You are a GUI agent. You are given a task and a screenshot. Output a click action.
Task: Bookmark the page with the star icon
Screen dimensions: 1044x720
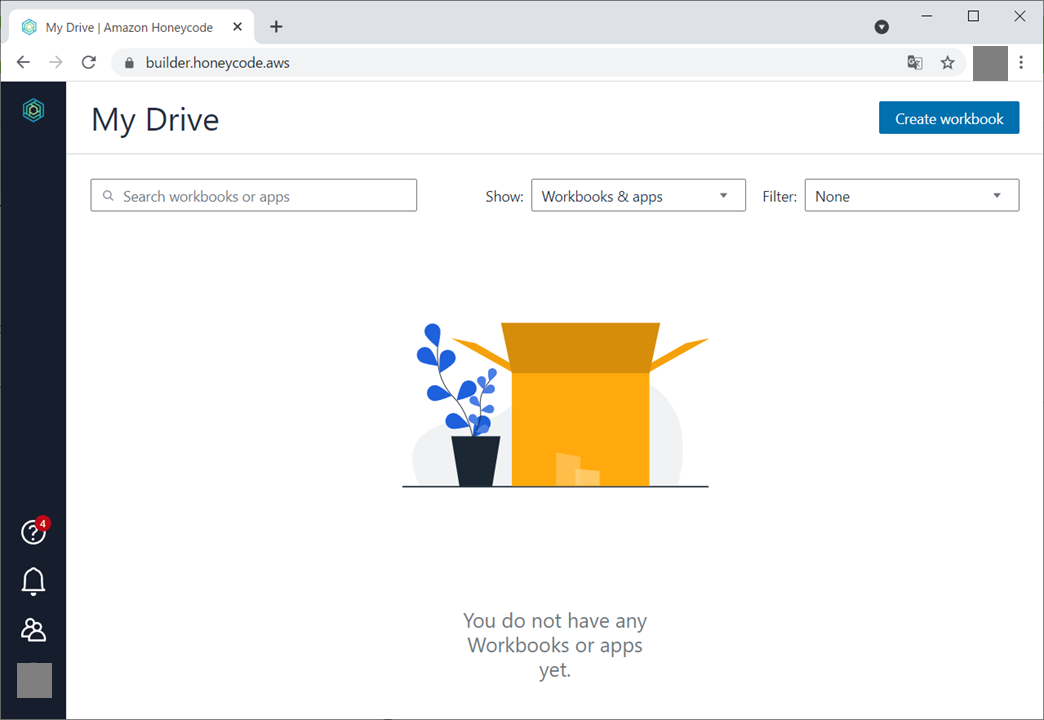947,63
